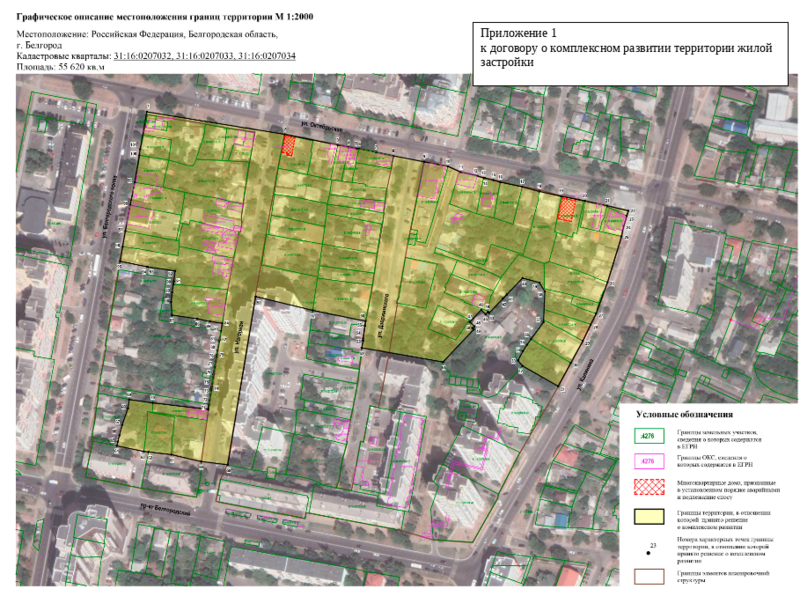The width and height of the screenshot is (800, 589).
Task: Click the 'г. Белгород' line
Action: [39, 45]
